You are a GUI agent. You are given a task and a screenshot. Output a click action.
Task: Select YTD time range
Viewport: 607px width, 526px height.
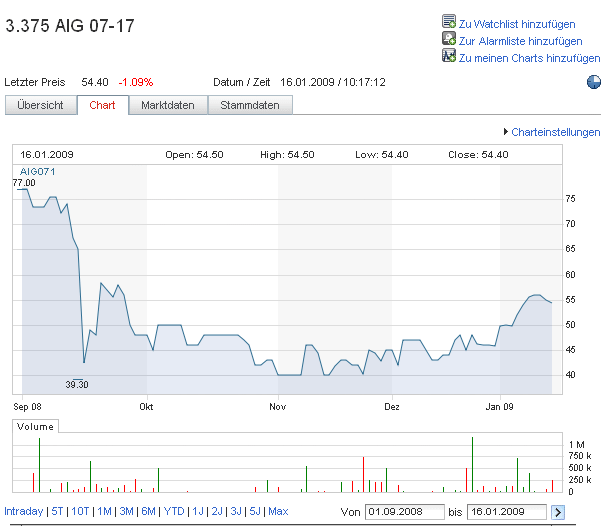pyautogui.click(x=174, y=511)
